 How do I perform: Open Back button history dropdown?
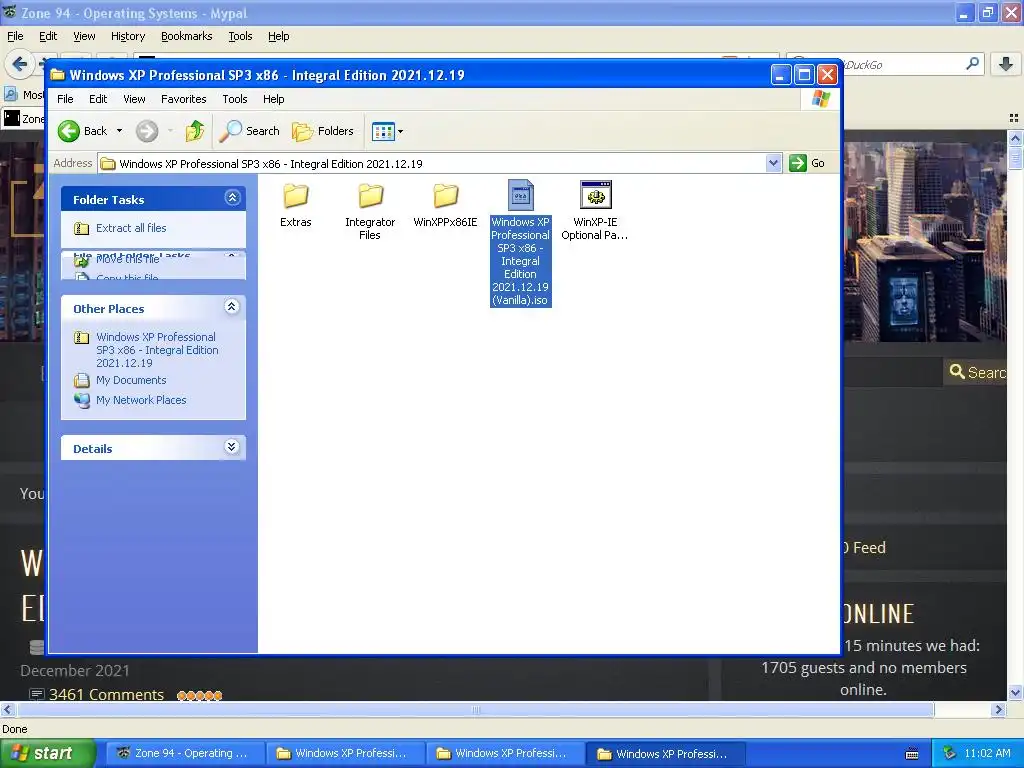tap(120, 131)
